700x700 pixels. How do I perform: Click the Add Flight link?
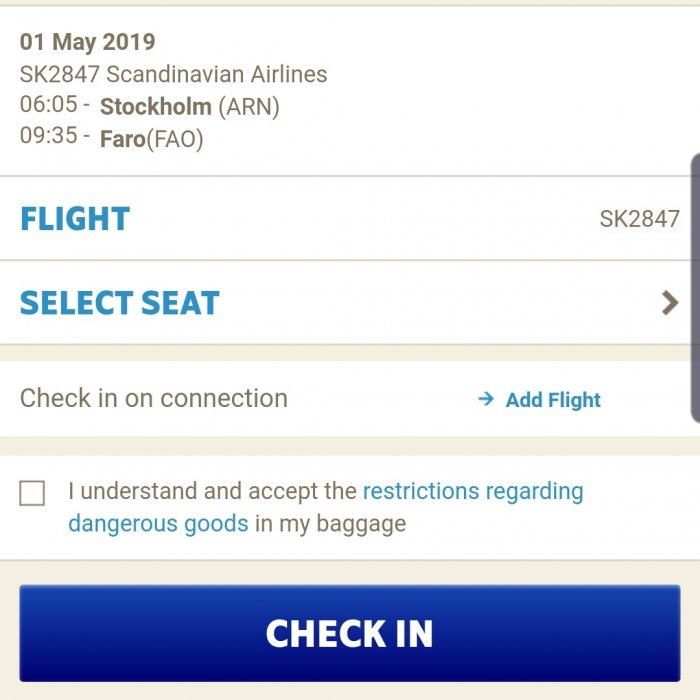coord(553,400)
